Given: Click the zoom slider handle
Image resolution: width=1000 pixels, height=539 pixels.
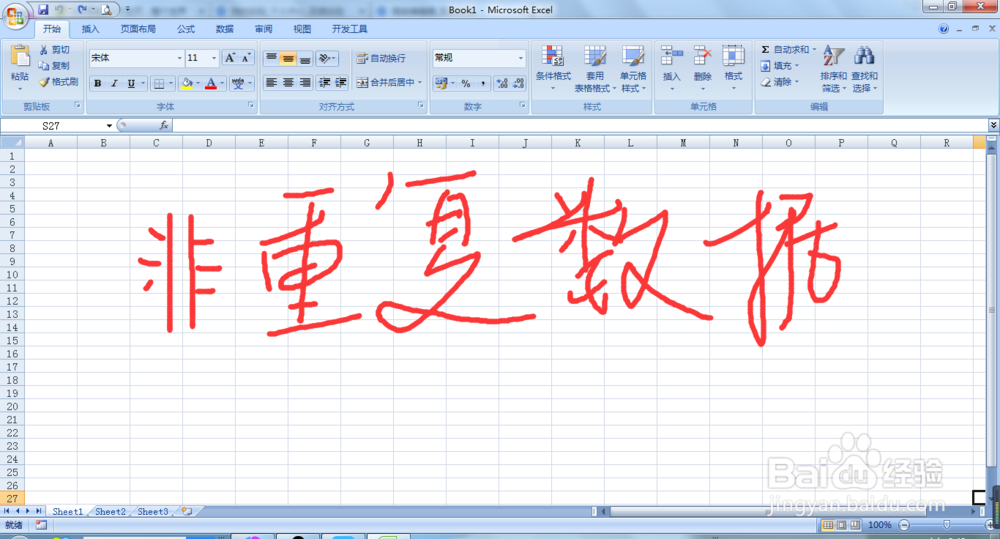Looking at the screenshot, I should tap(946, 525).
